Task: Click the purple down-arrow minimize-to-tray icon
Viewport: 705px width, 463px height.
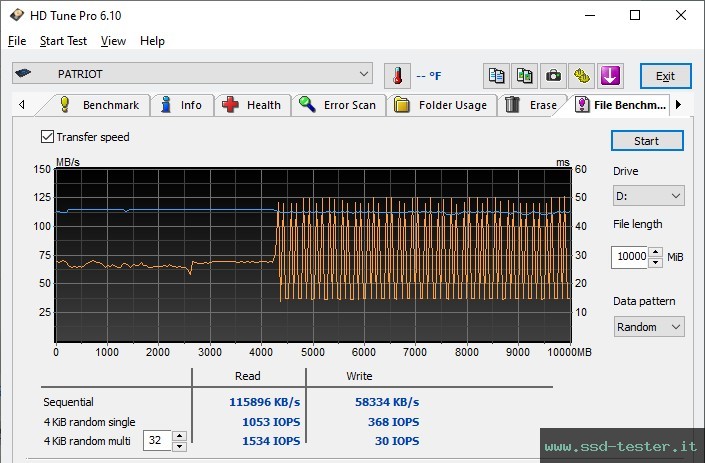Action: (x=610, y=76)
